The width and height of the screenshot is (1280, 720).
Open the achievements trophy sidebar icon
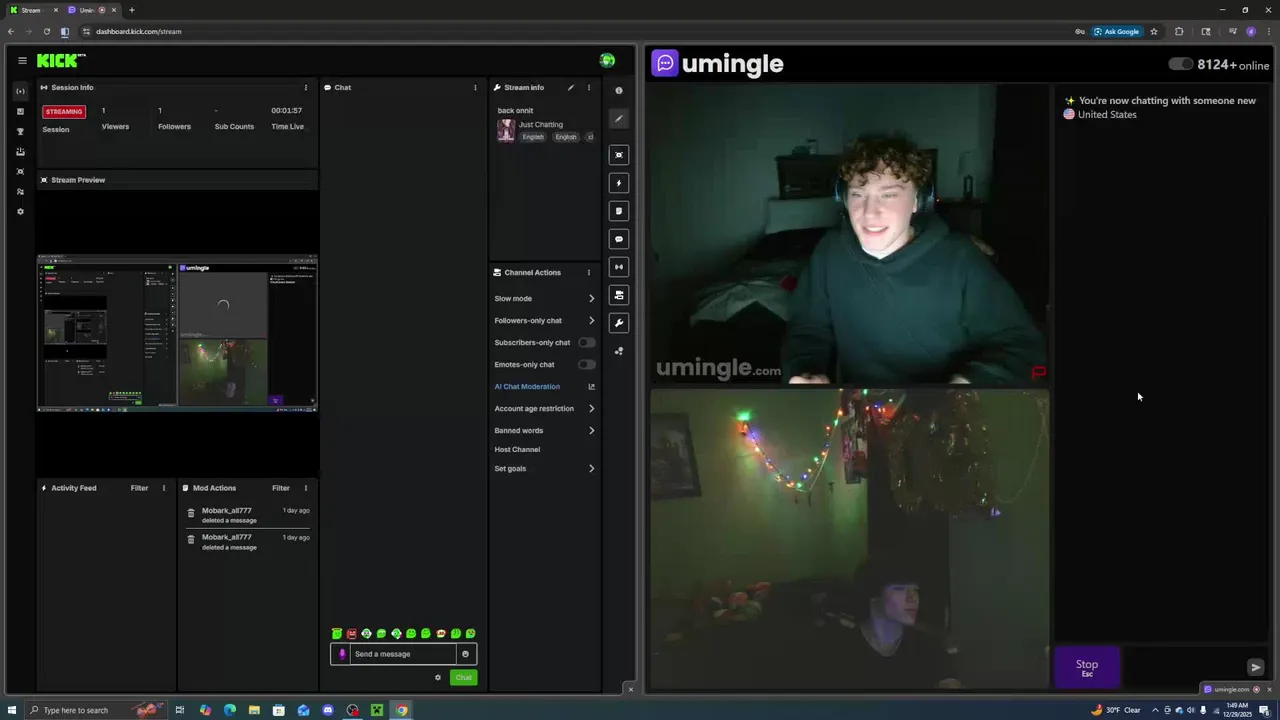(20, 131)
